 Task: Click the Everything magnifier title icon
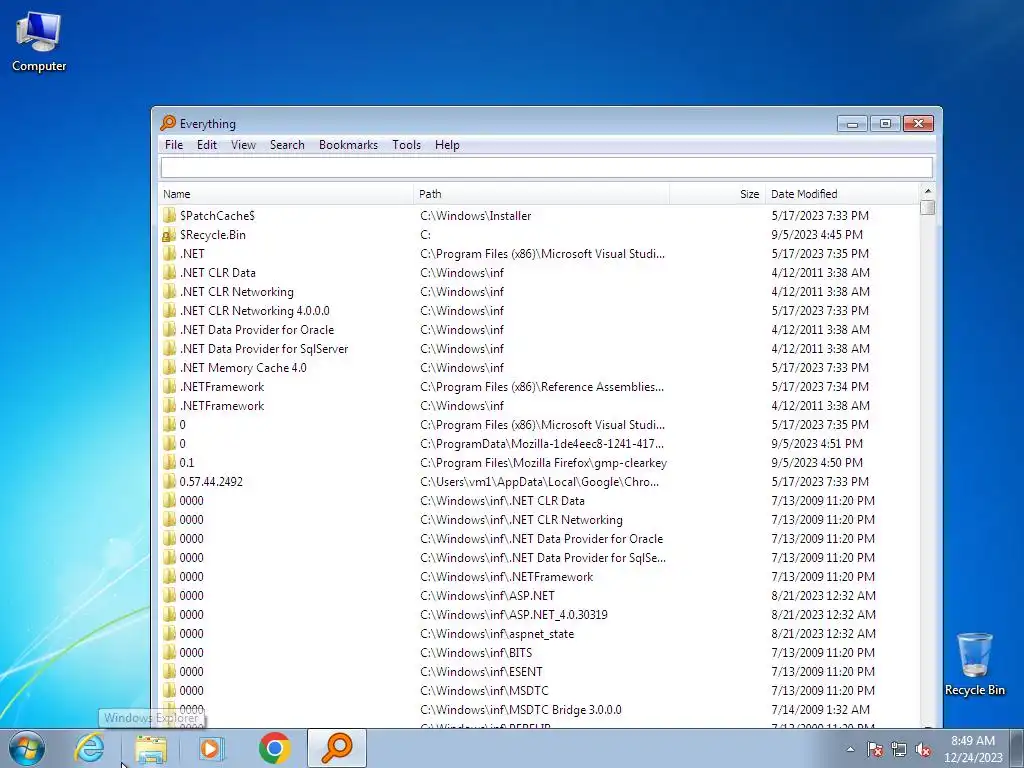tap(168, 123)
